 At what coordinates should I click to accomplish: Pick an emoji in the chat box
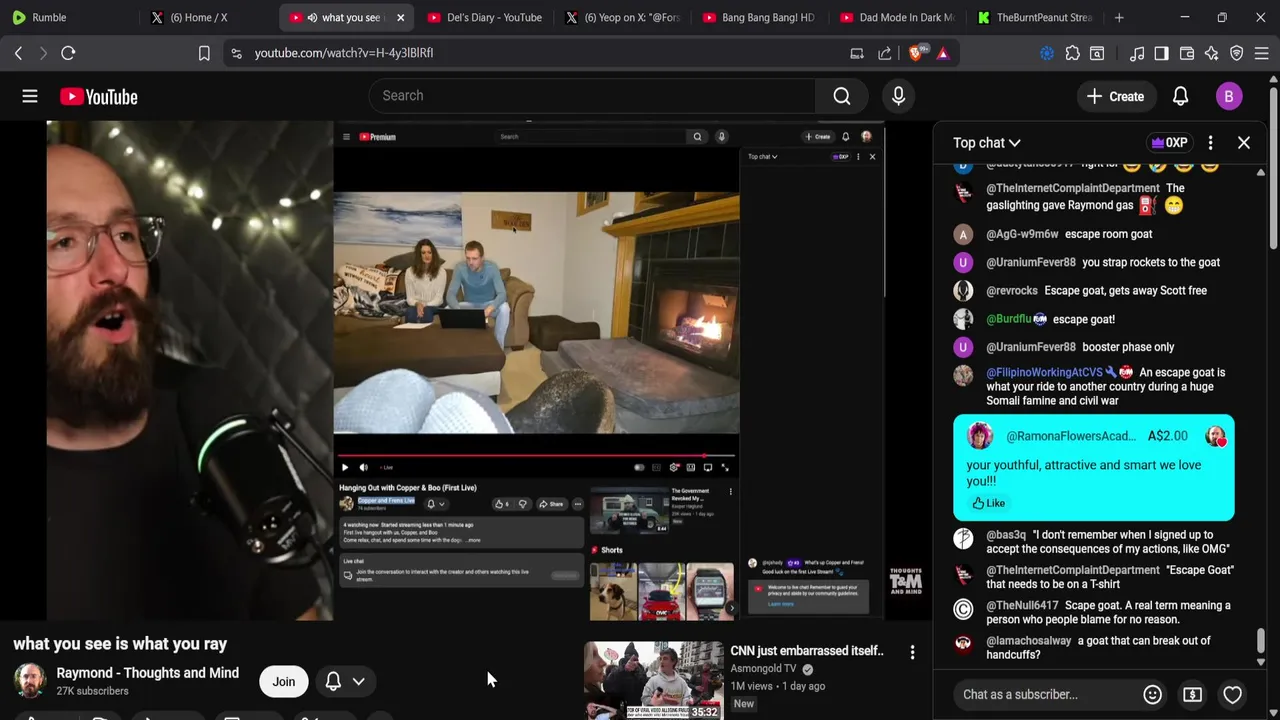tap(1152, 694)
